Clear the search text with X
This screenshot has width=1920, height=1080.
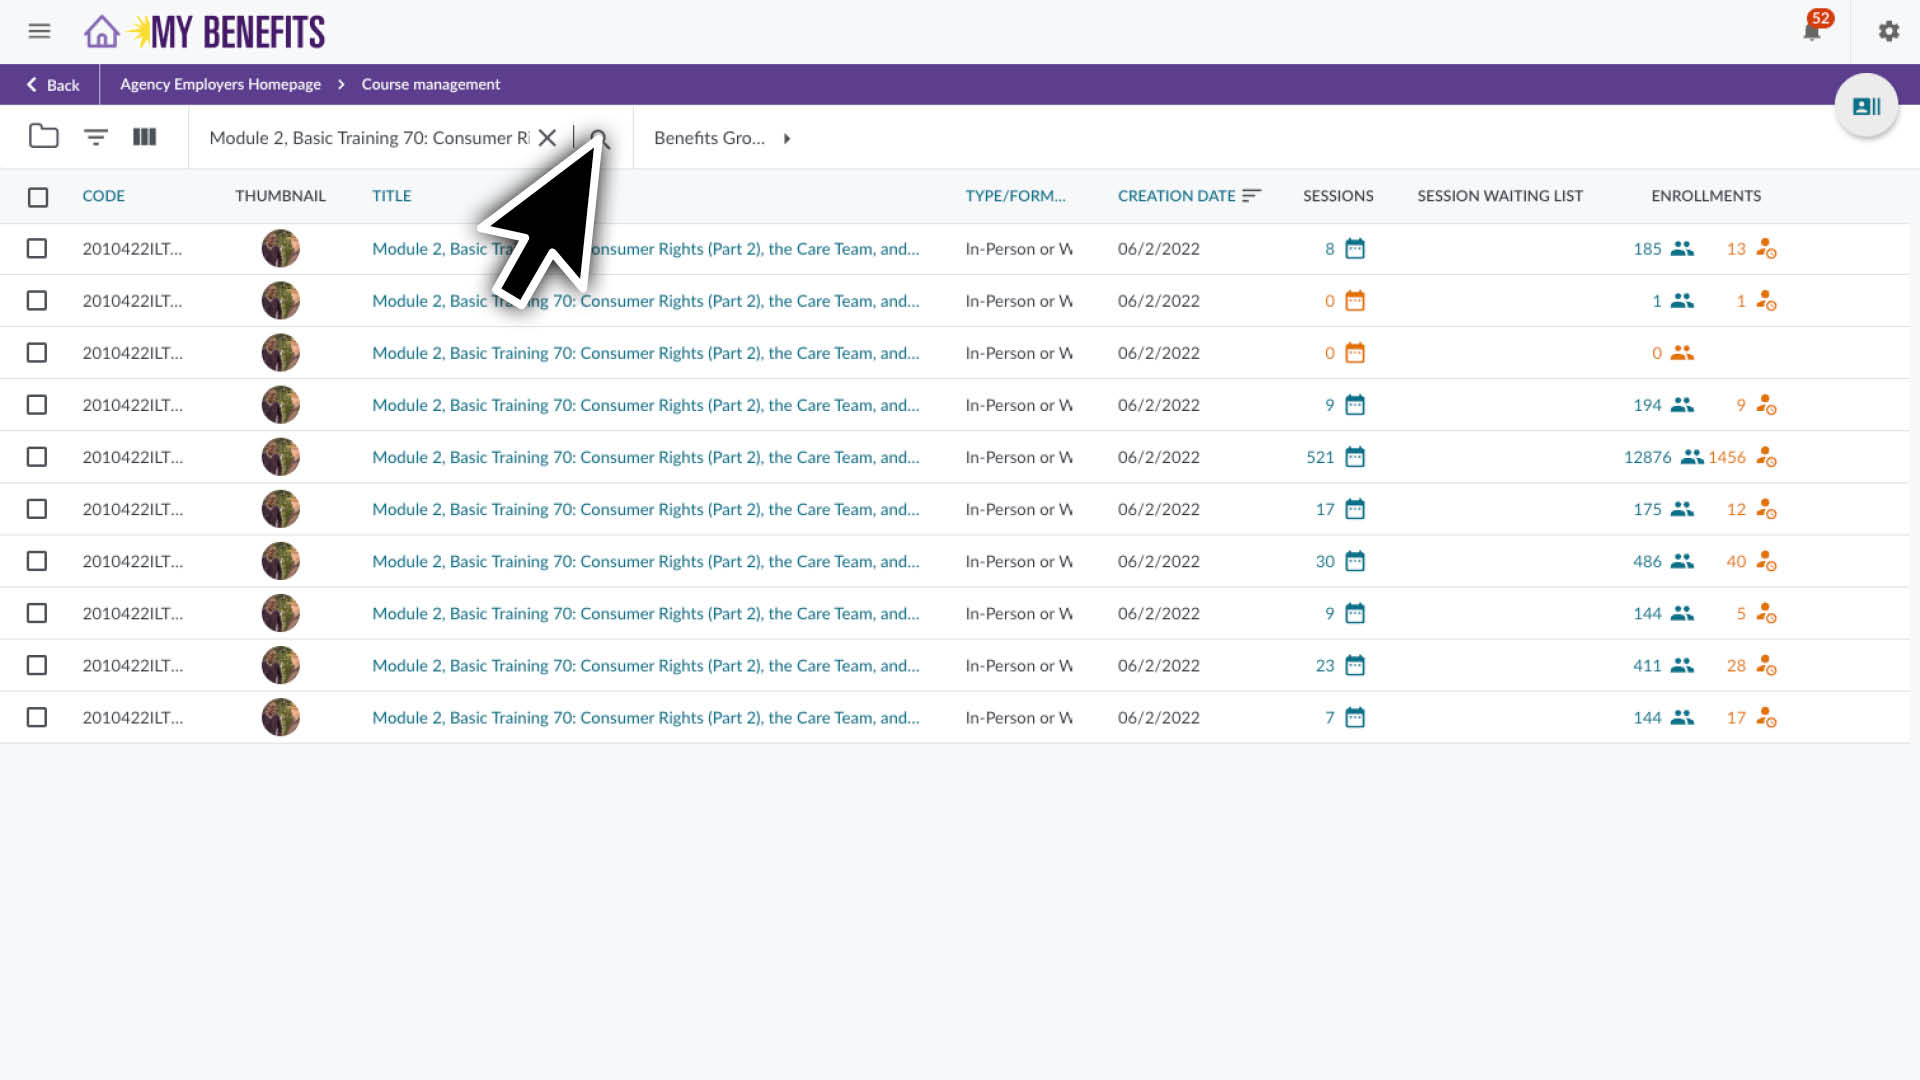tap(547, 138)
